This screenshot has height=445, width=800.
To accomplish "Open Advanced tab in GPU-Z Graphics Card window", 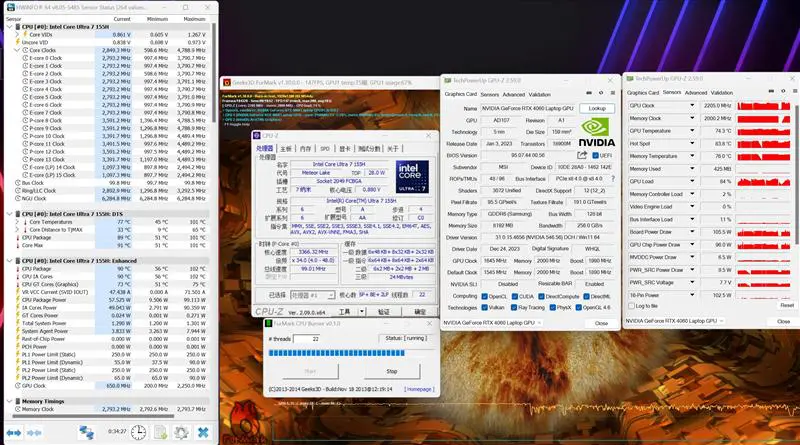I will click(513, 94).
